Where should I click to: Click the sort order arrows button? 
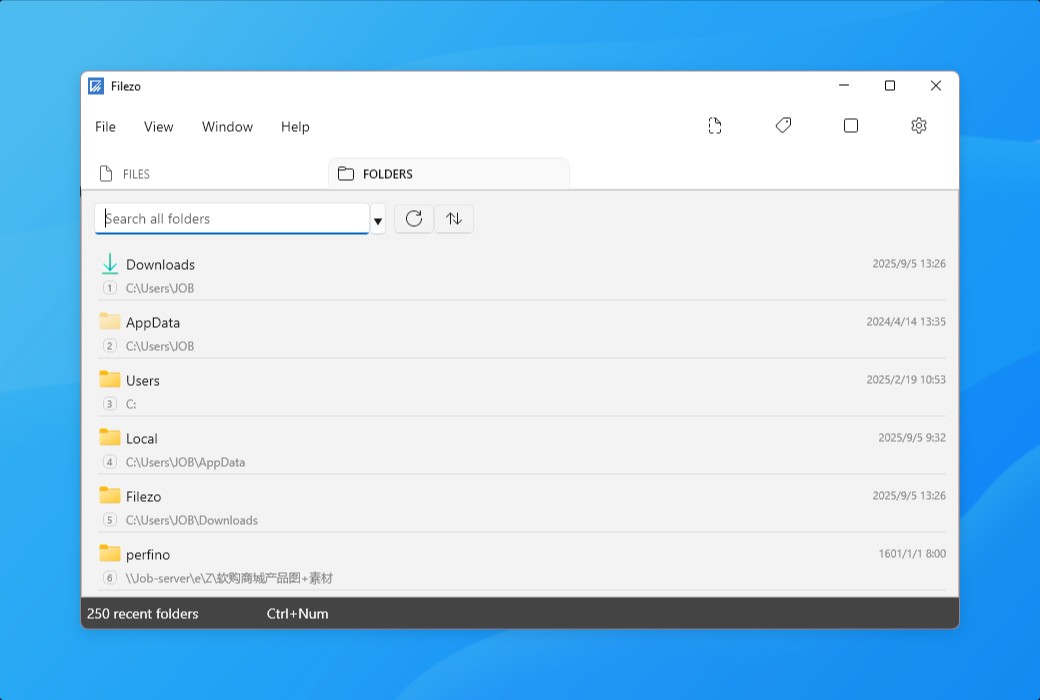(x=454, y=218)
